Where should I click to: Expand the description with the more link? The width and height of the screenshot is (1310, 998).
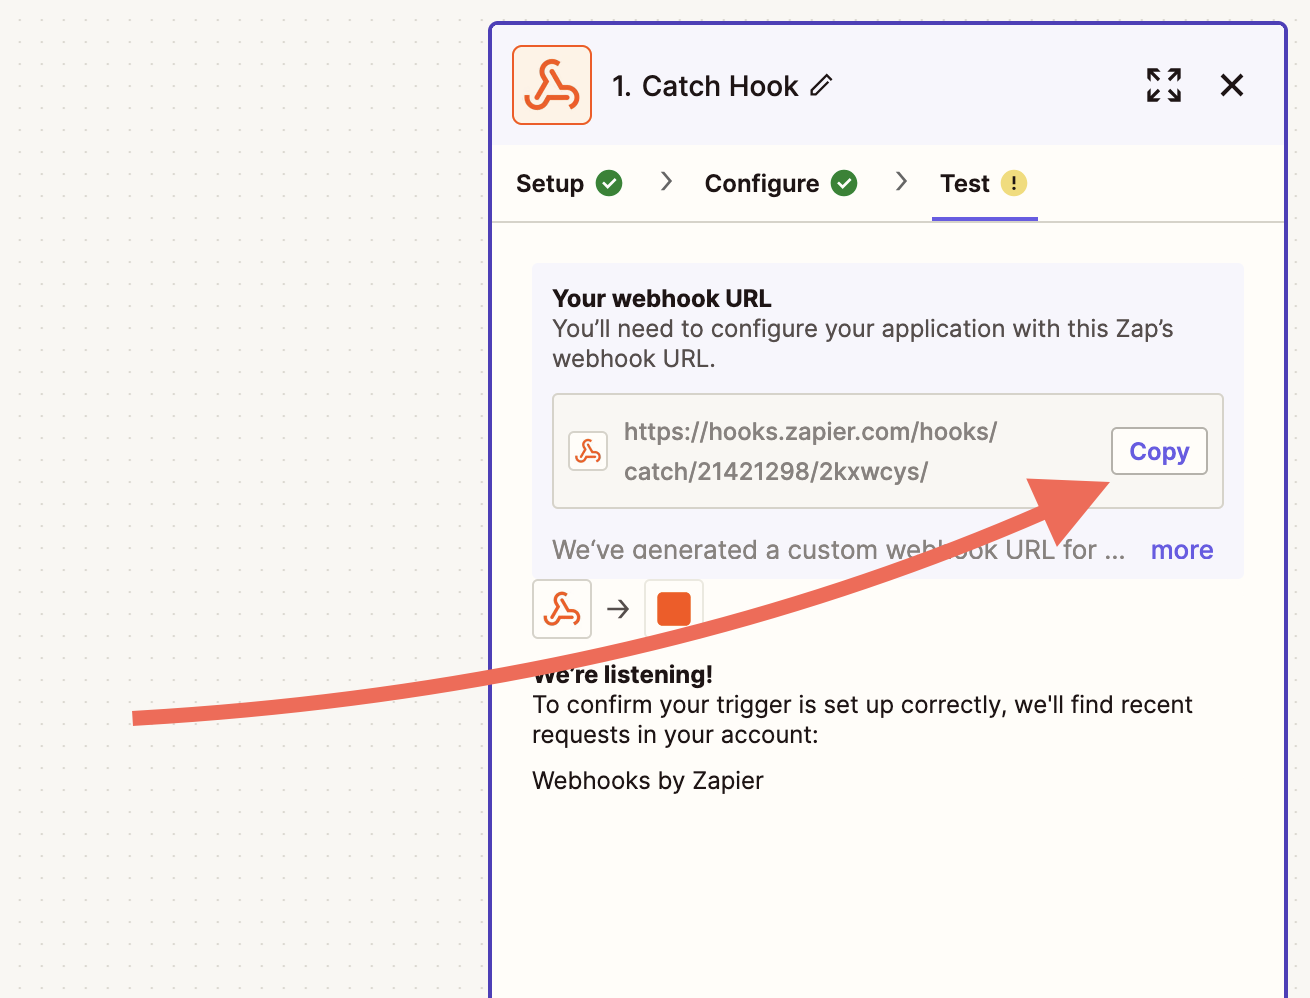point(1181,550)
